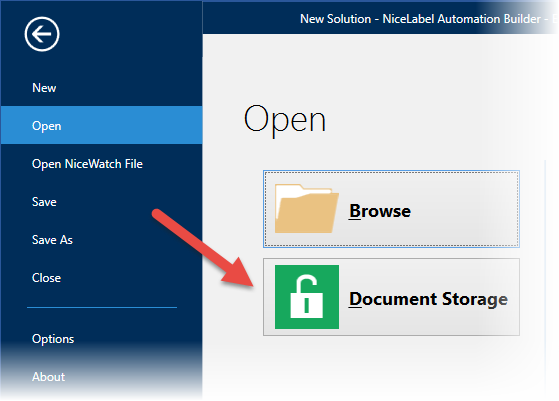Select the highlighted Open menu item

pos(101,125)
